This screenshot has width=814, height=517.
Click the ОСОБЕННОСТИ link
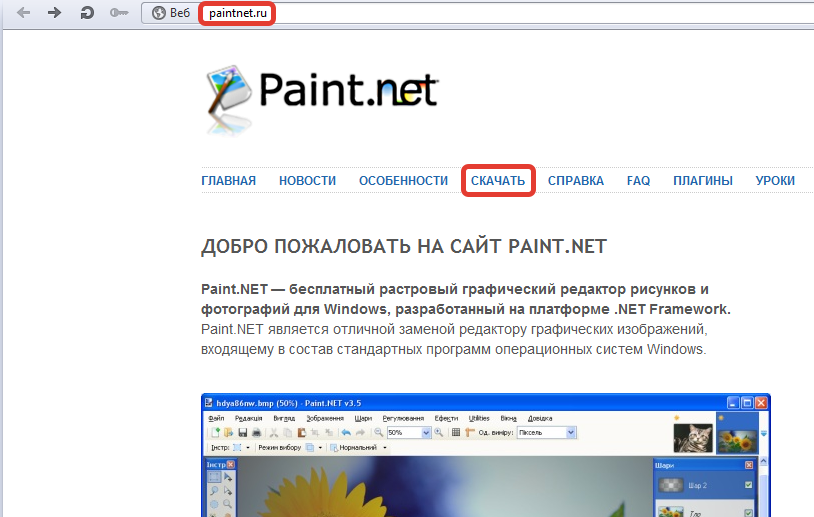point(403,181)
